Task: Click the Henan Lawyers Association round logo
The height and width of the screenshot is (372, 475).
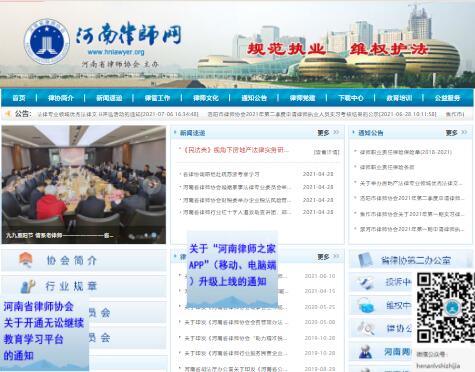Action: [x=47, y=42]
